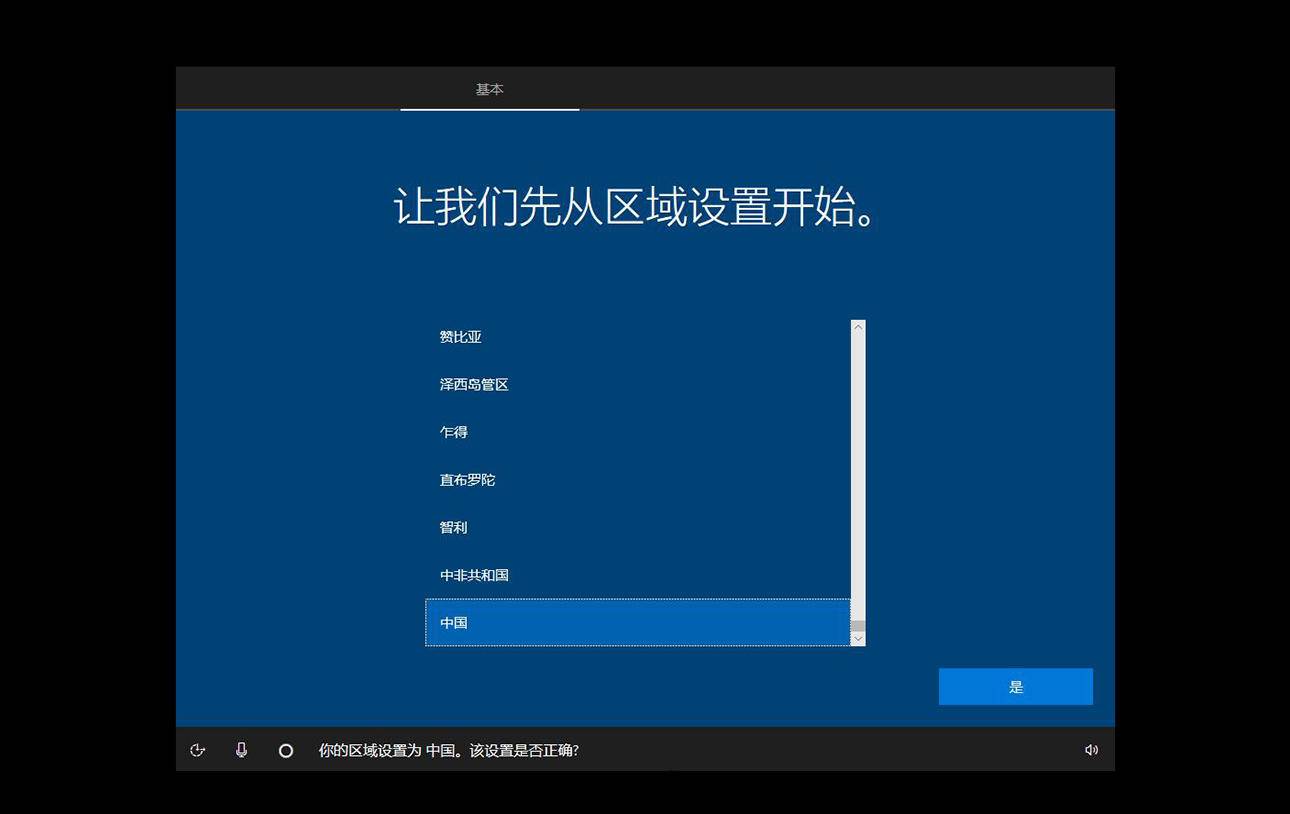Click the ease of access icon on Cortana bar

(197, 749)
